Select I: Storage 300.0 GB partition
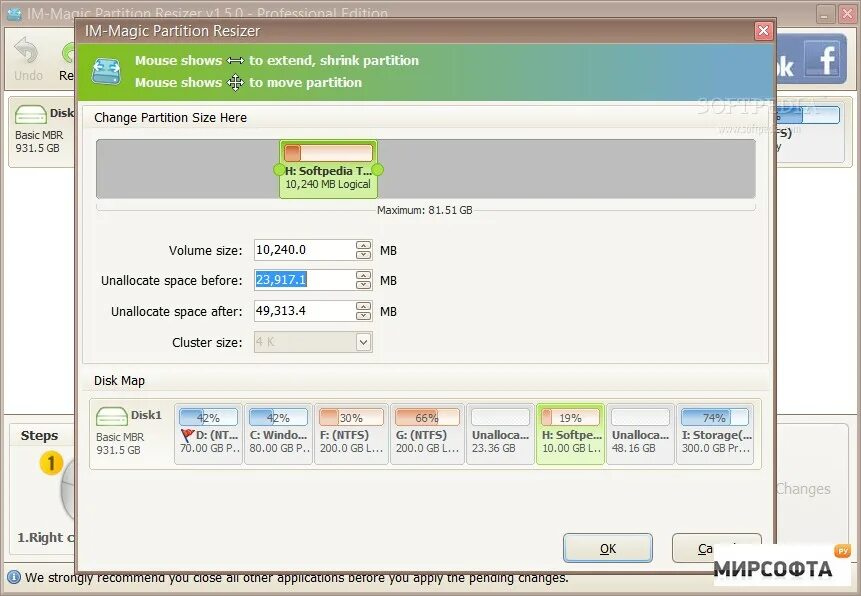The width and height of the screenshot is (861, 596). [715, 434]
